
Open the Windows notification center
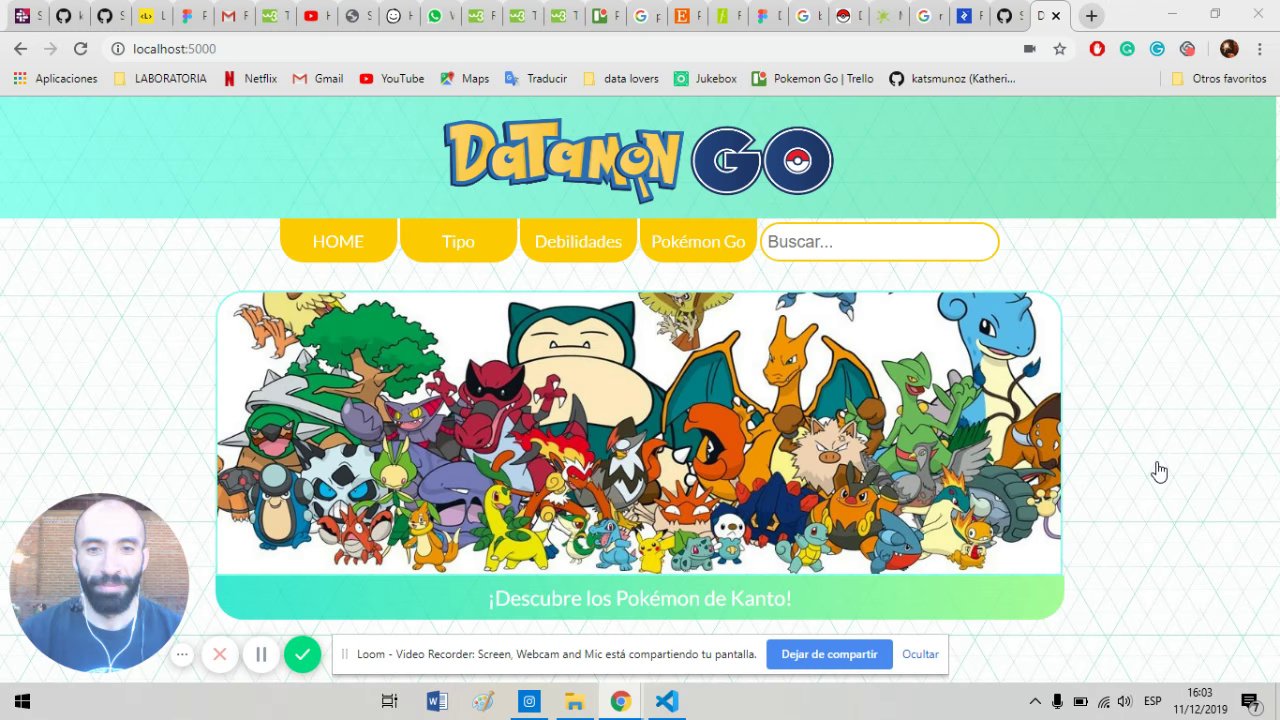[x=1250, y=701]
